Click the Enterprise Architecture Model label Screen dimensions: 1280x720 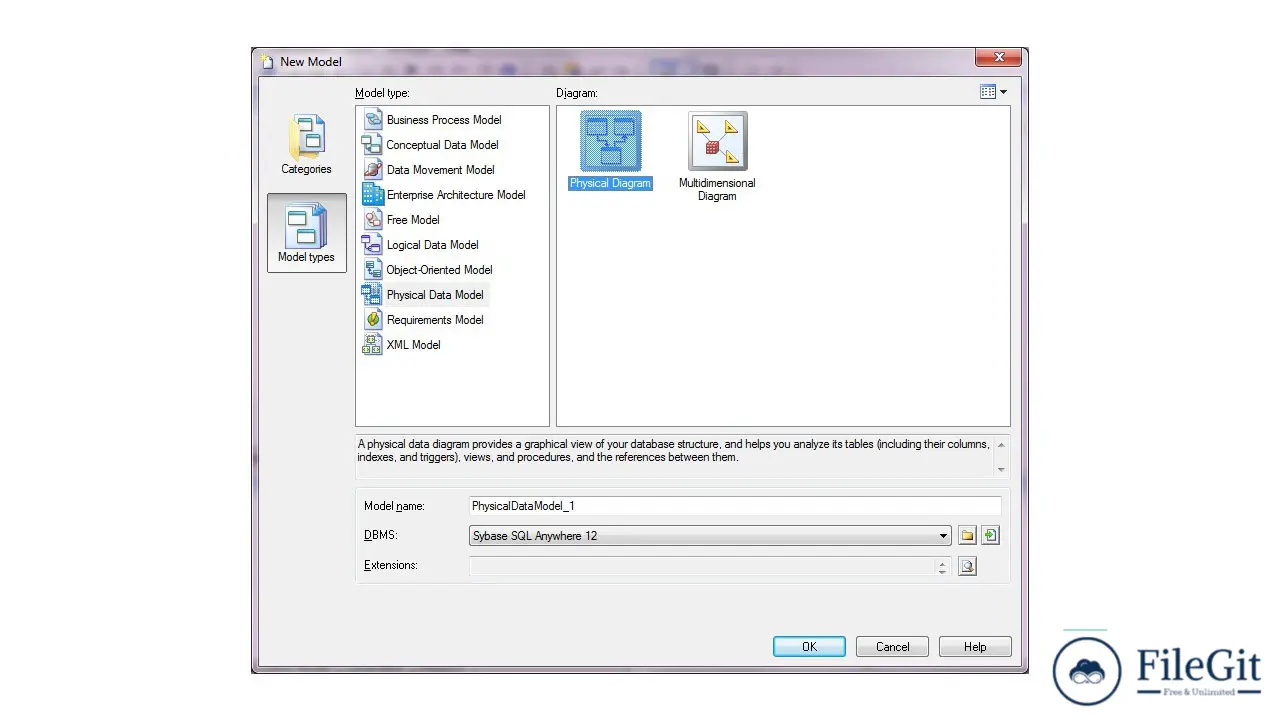(456, 195)
